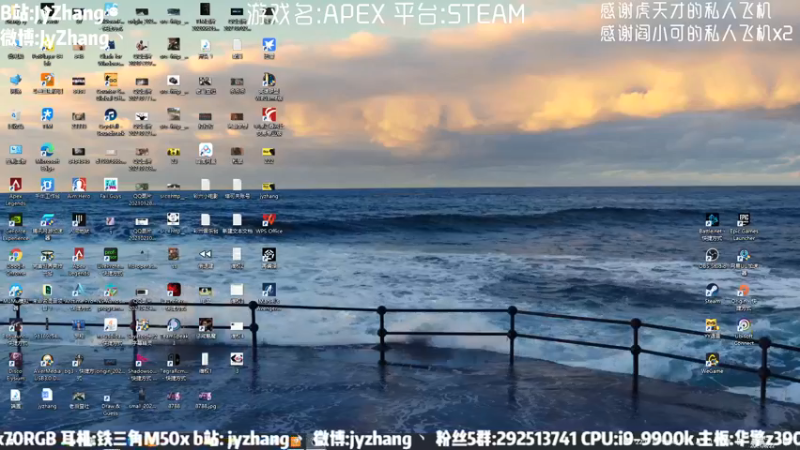Image resolution: width=800 pixels, height=450 pixels.
Task: Select the Steam desktop shortcut
Action: (712, 291)
